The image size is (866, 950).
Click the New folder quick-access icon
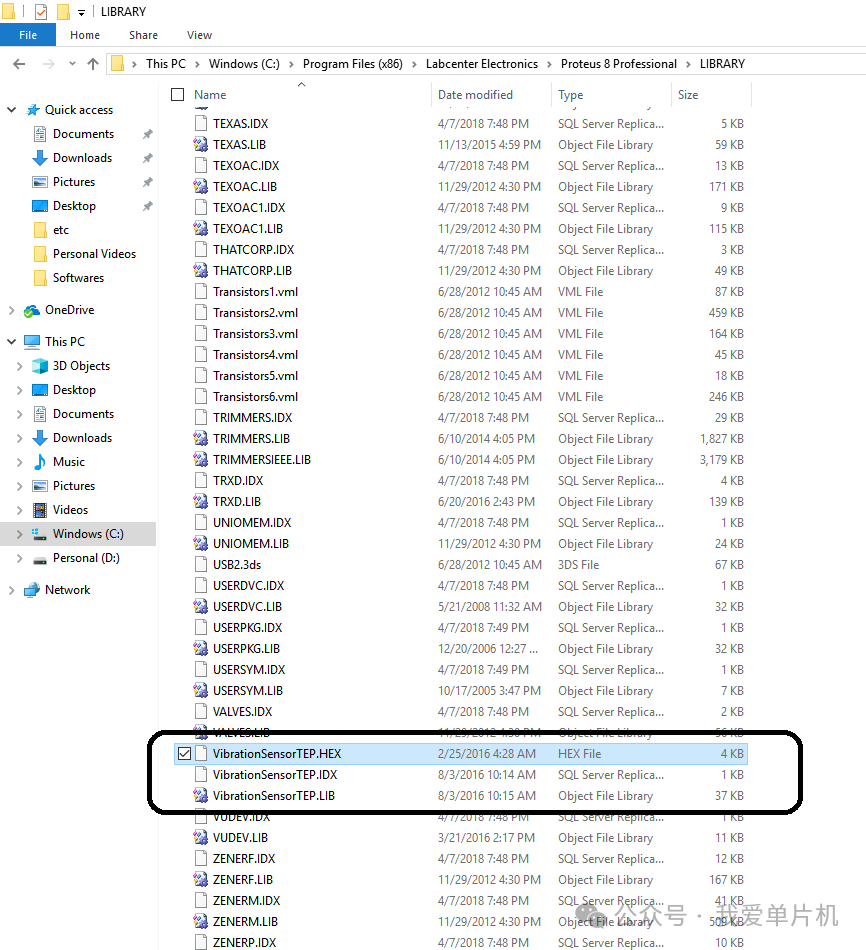click(x=63, y=12)
